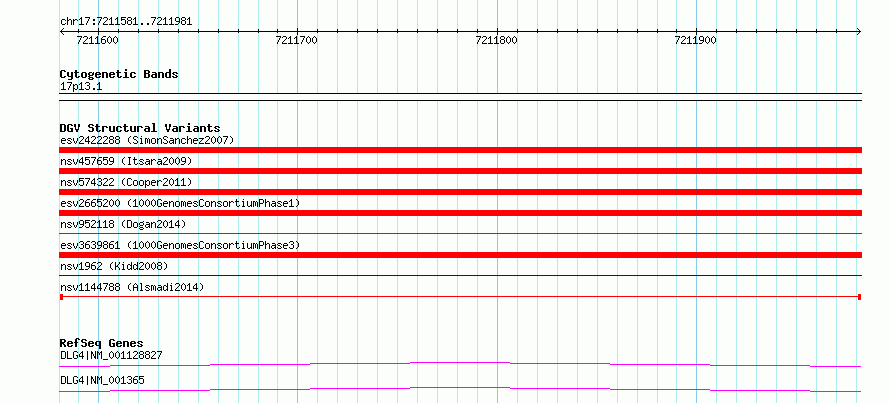Click nsv1144788 (Alsmadi2014) variant label
The height and width of the screenshot is (403, 890).
[x=132, y=287]
